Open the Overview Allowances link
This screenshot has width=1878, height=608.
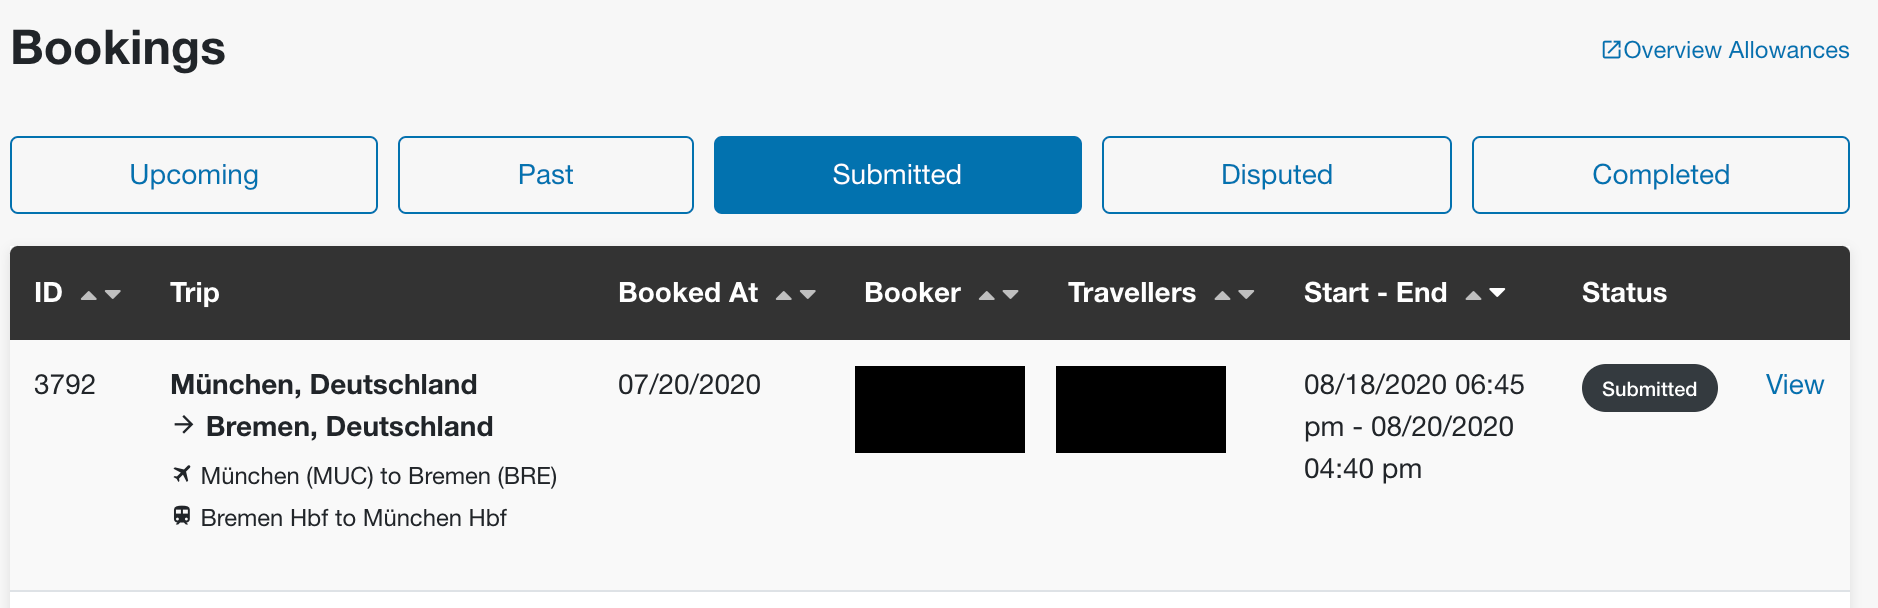coord(1736,50)
